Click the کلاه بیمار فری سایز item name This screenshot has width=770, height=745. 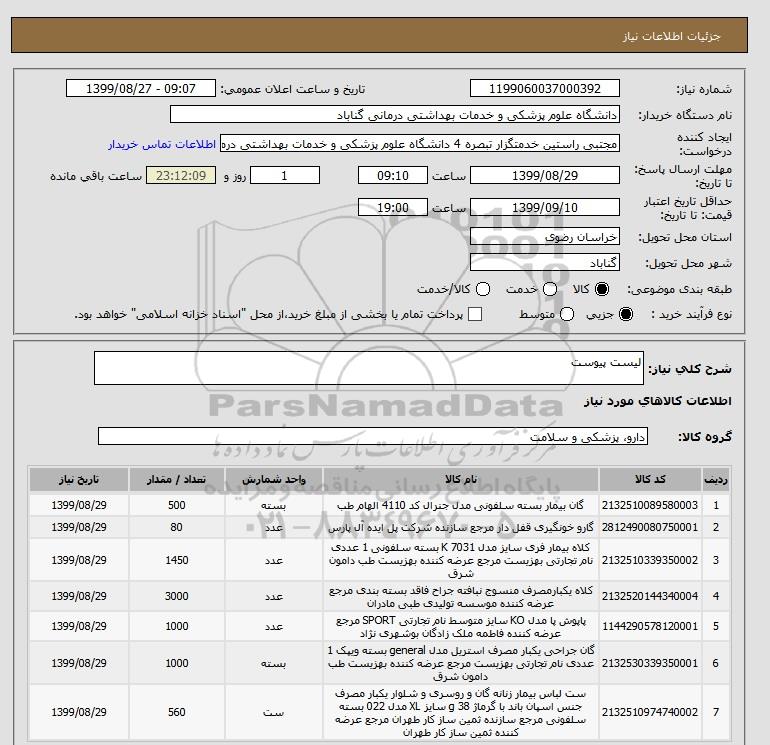tap(461, 560)
